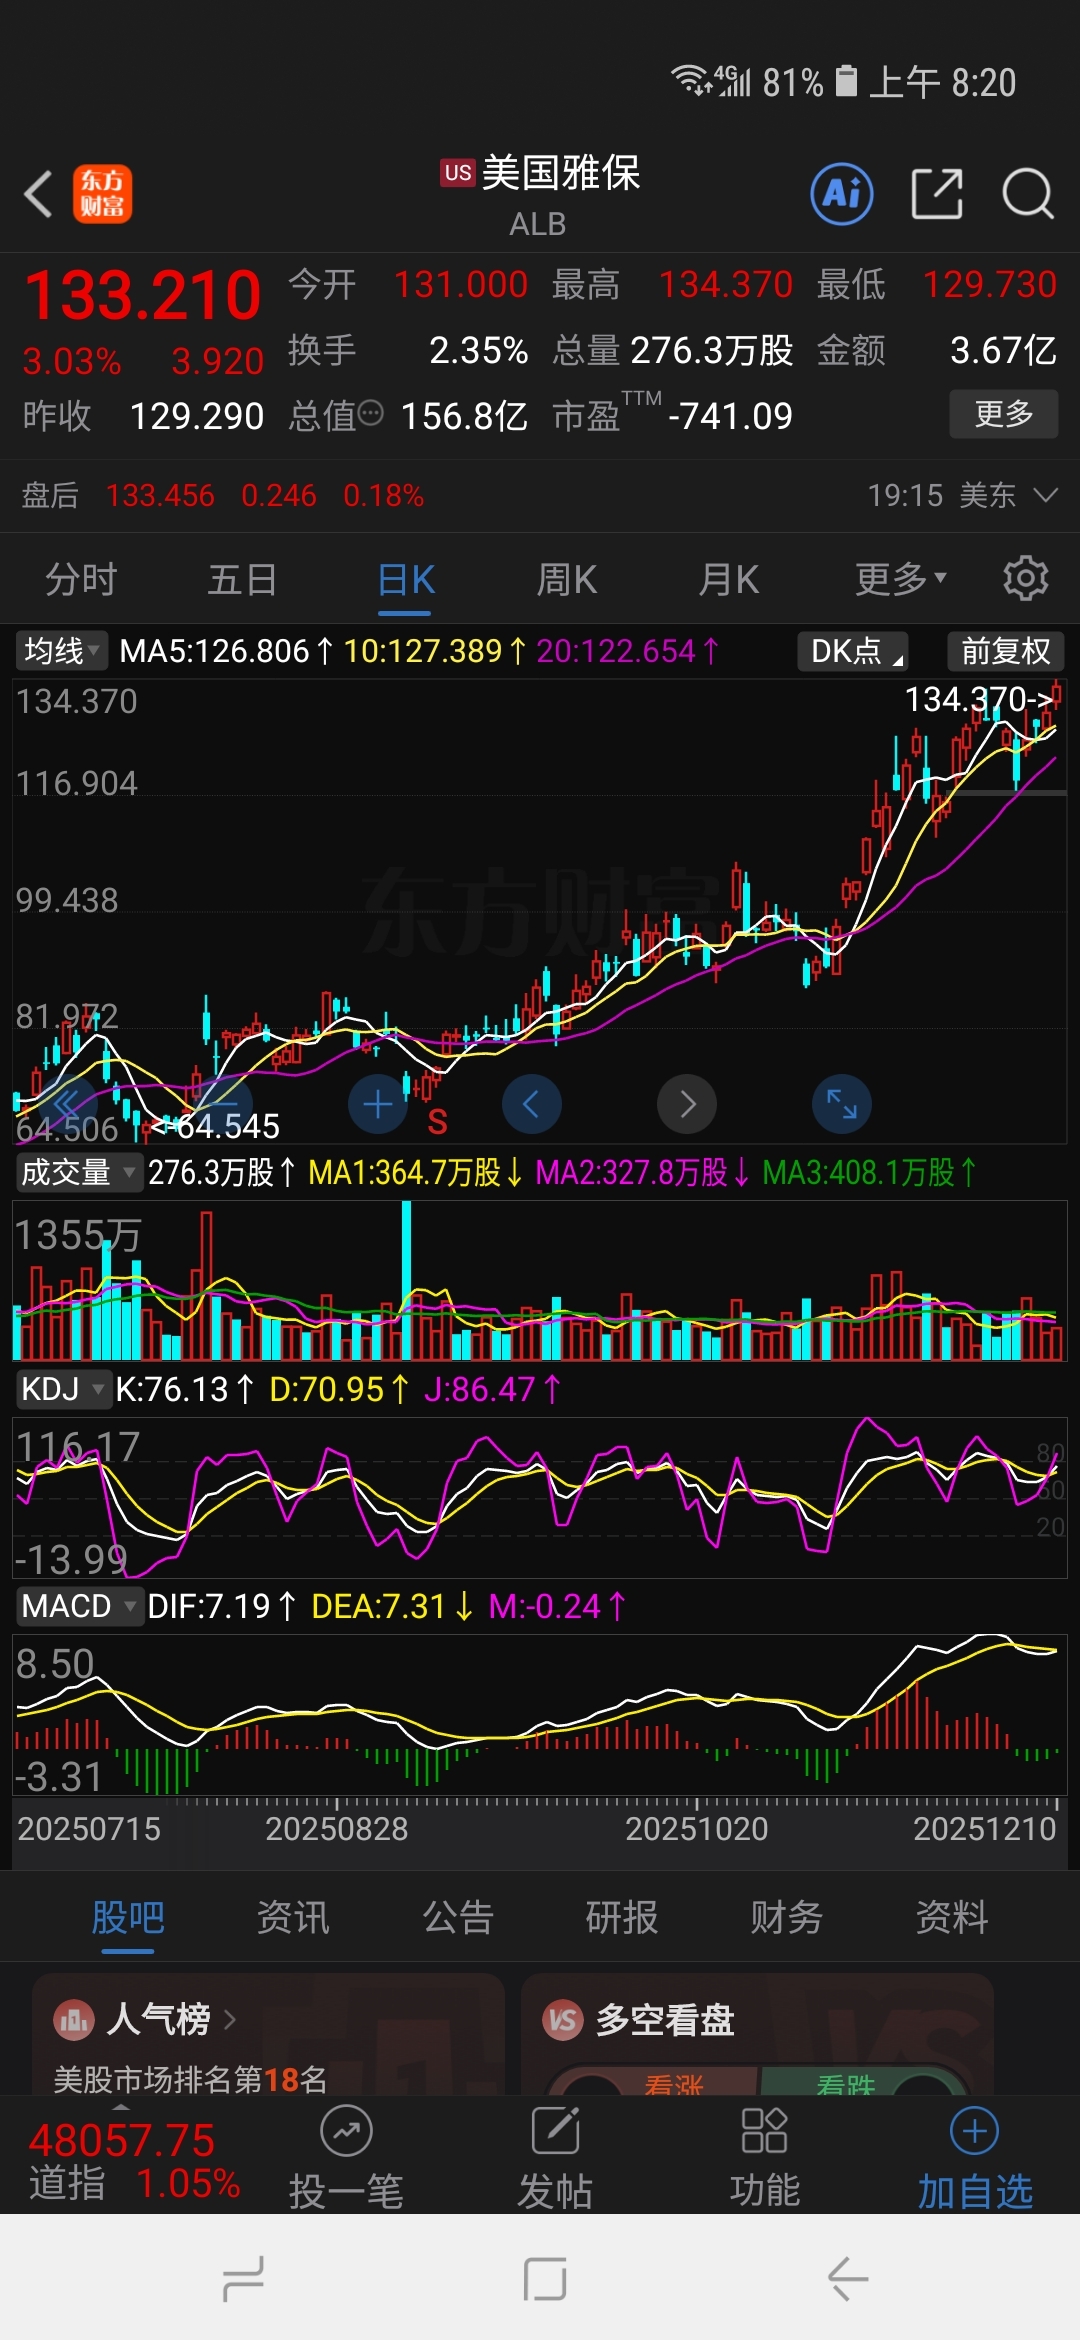The image size is (1080, 2340).
Task: Tap 最高 134.370 value
Action: click(x=725, y=285)
